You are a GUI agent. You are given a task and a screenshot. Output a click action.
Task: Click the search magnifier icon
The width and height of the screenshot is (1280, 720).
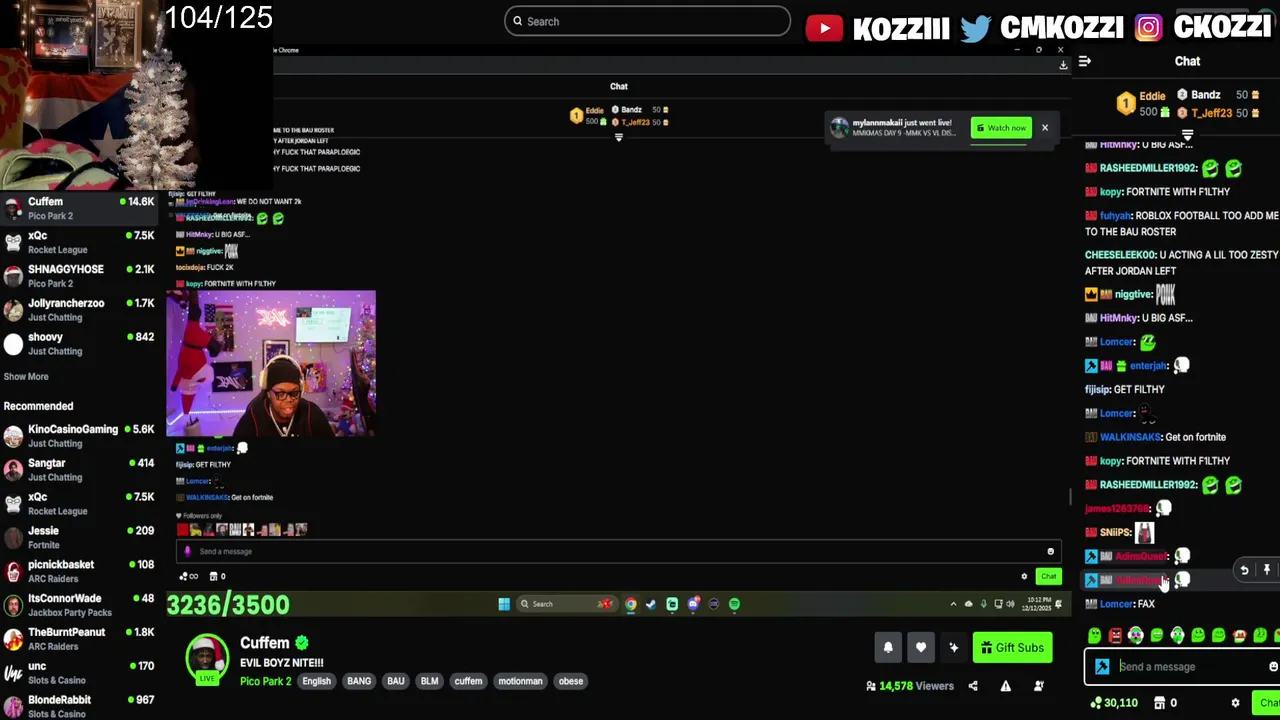coord(518,21)
